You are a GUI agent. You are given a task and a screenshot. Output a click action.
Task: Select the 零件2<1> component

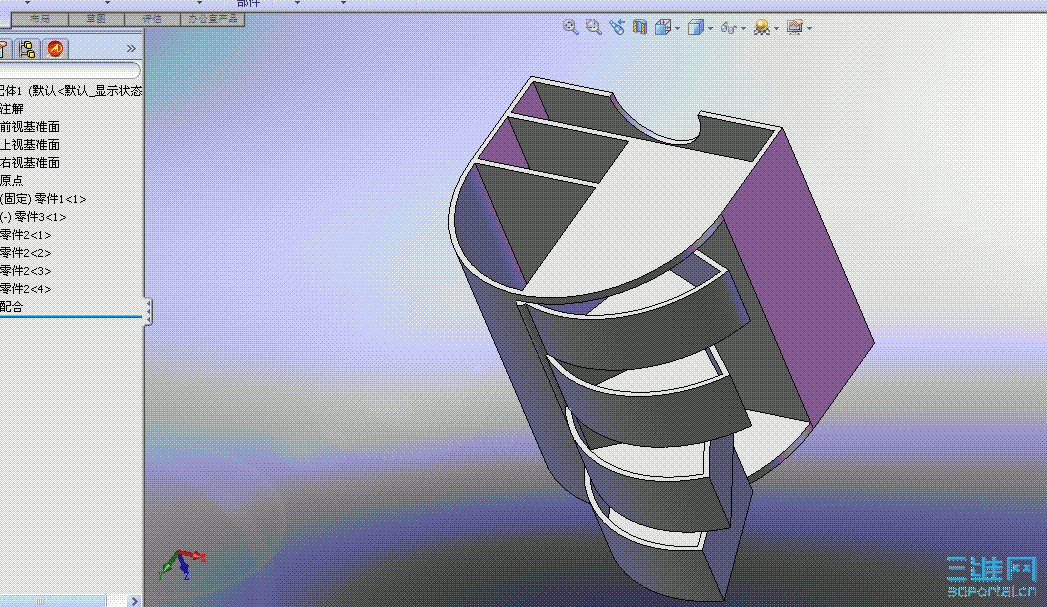[25, 235]
